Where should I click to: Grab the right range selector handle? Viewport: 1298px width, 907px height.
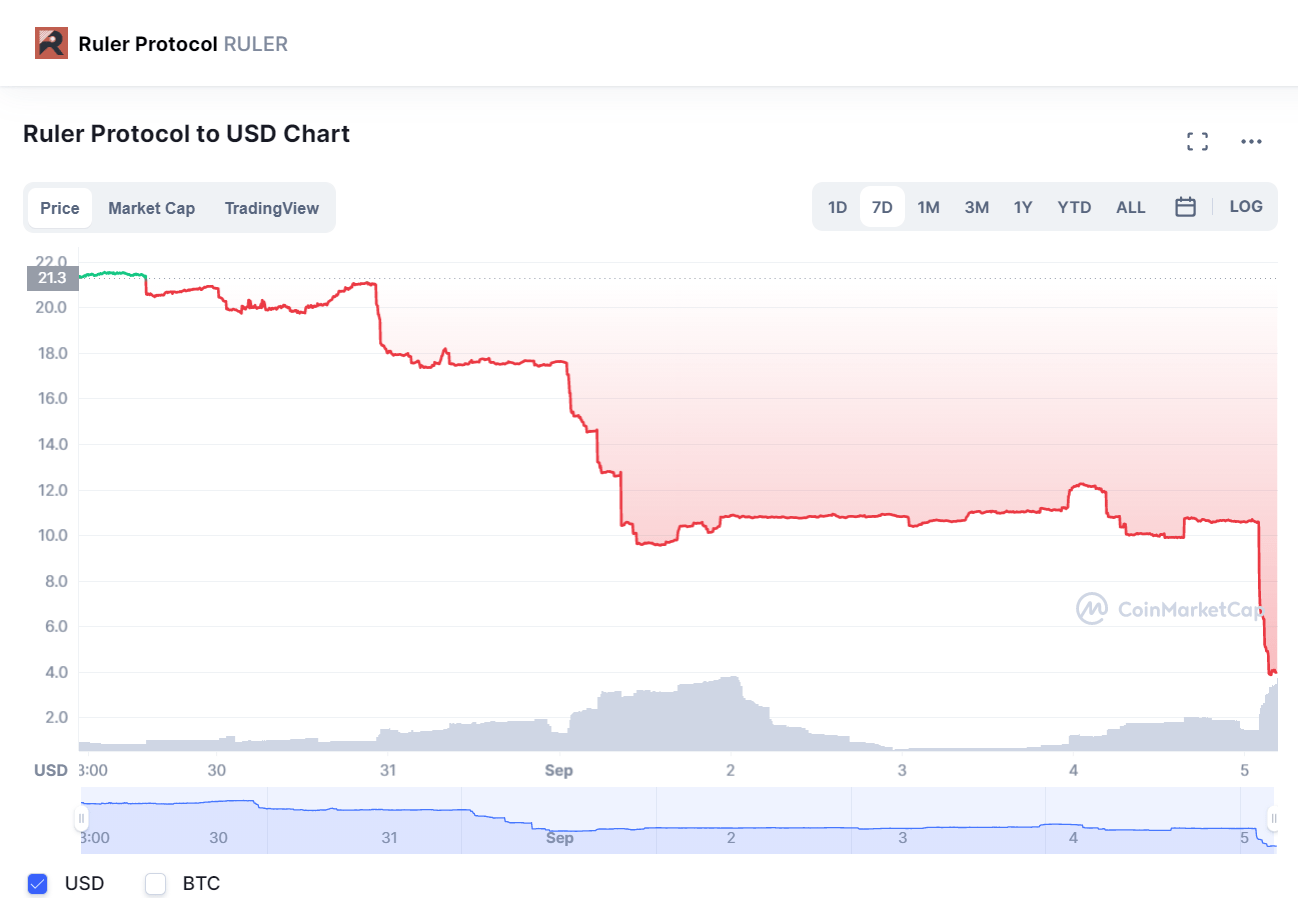1273,818
